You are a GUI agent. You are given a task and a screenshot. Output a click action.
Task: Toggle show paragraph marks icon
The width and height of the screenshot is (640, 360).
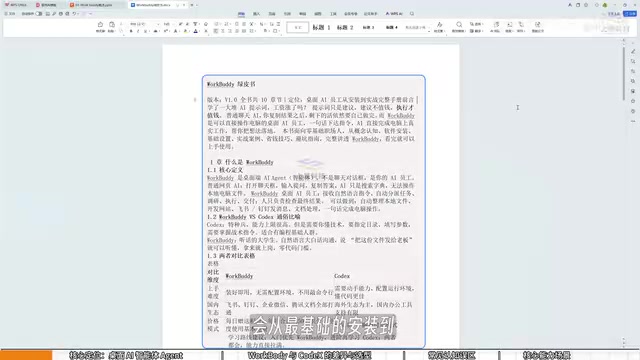[x=271, y=24]
